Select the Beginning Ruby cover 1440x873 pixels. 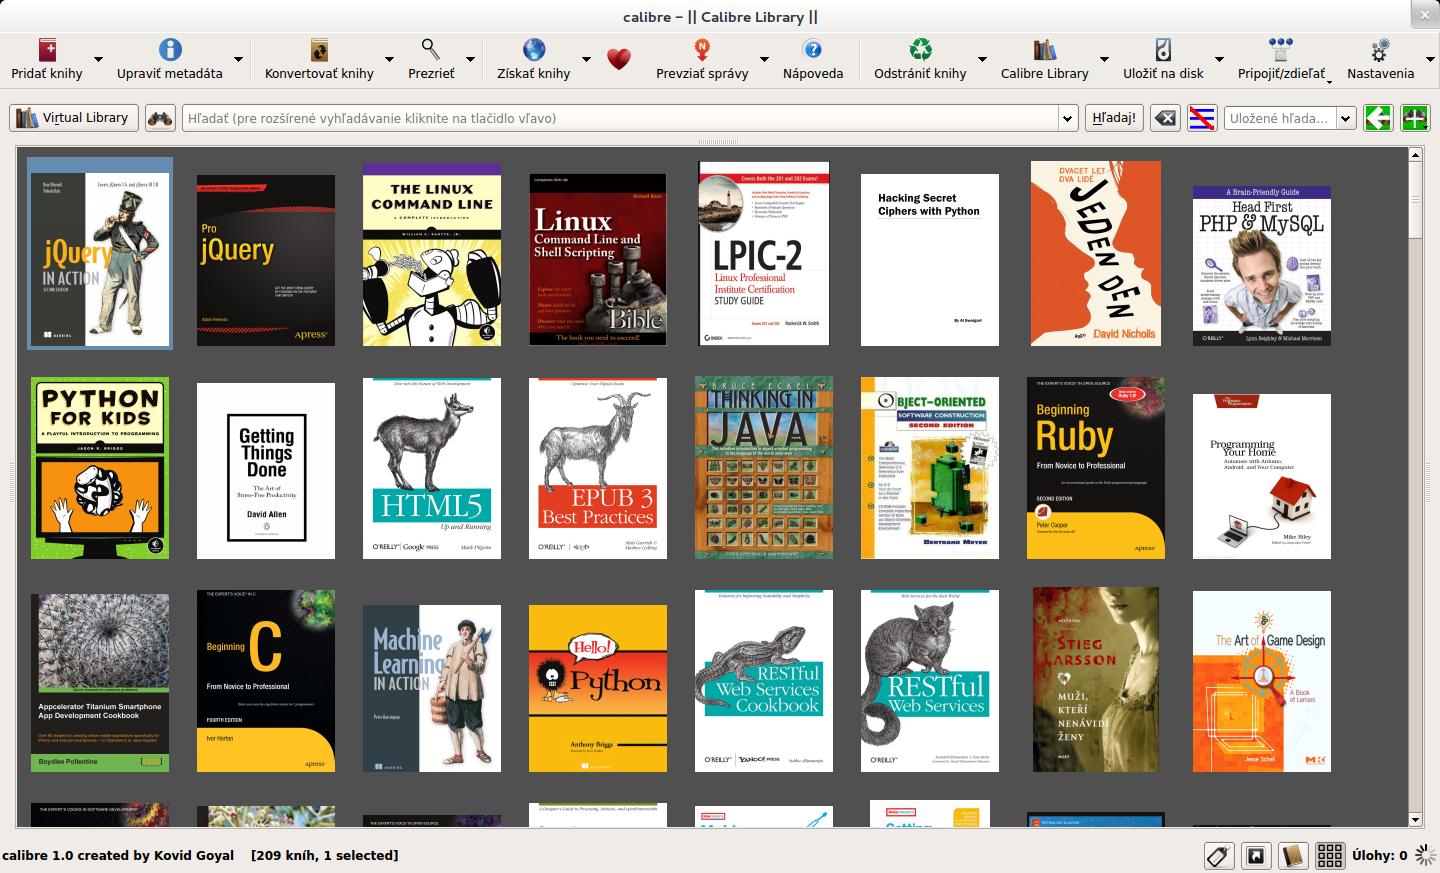coord(1096,468)
